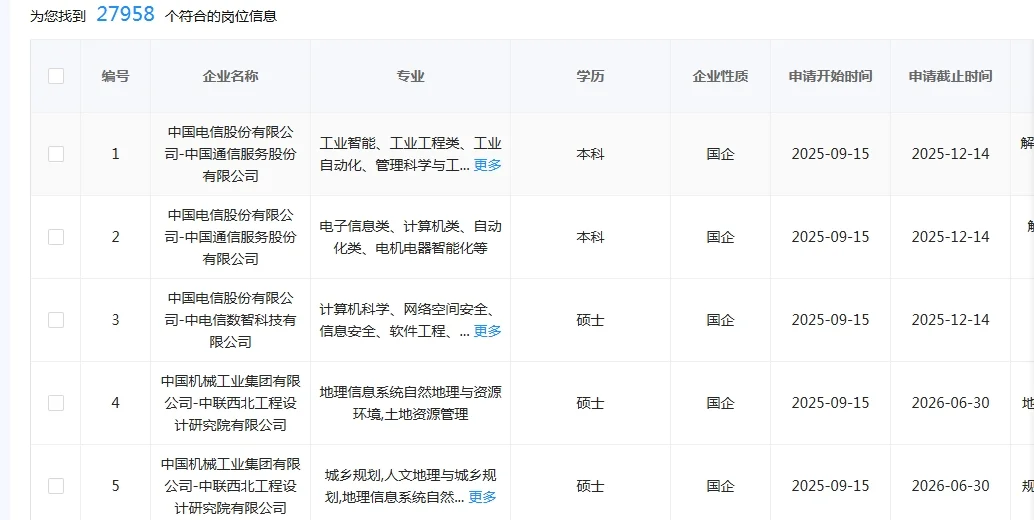The image size is (1034, 520).
Task: Click 硕士 education cell in row 4
Action: (590, 403)
